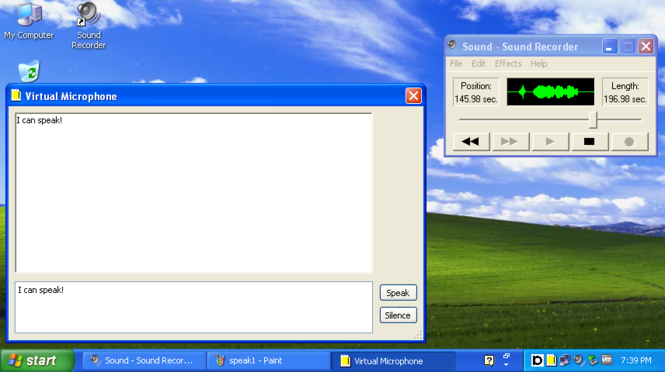Select the Recycle Bin desktop icon

click(x=29, y=71)
